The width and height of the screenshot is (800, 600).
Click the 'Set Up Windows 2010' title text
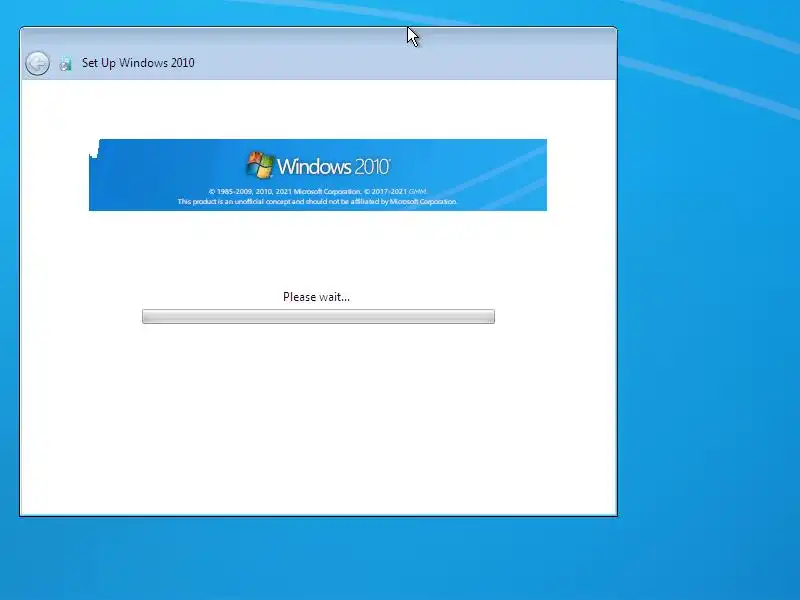(x=138, y=63)
